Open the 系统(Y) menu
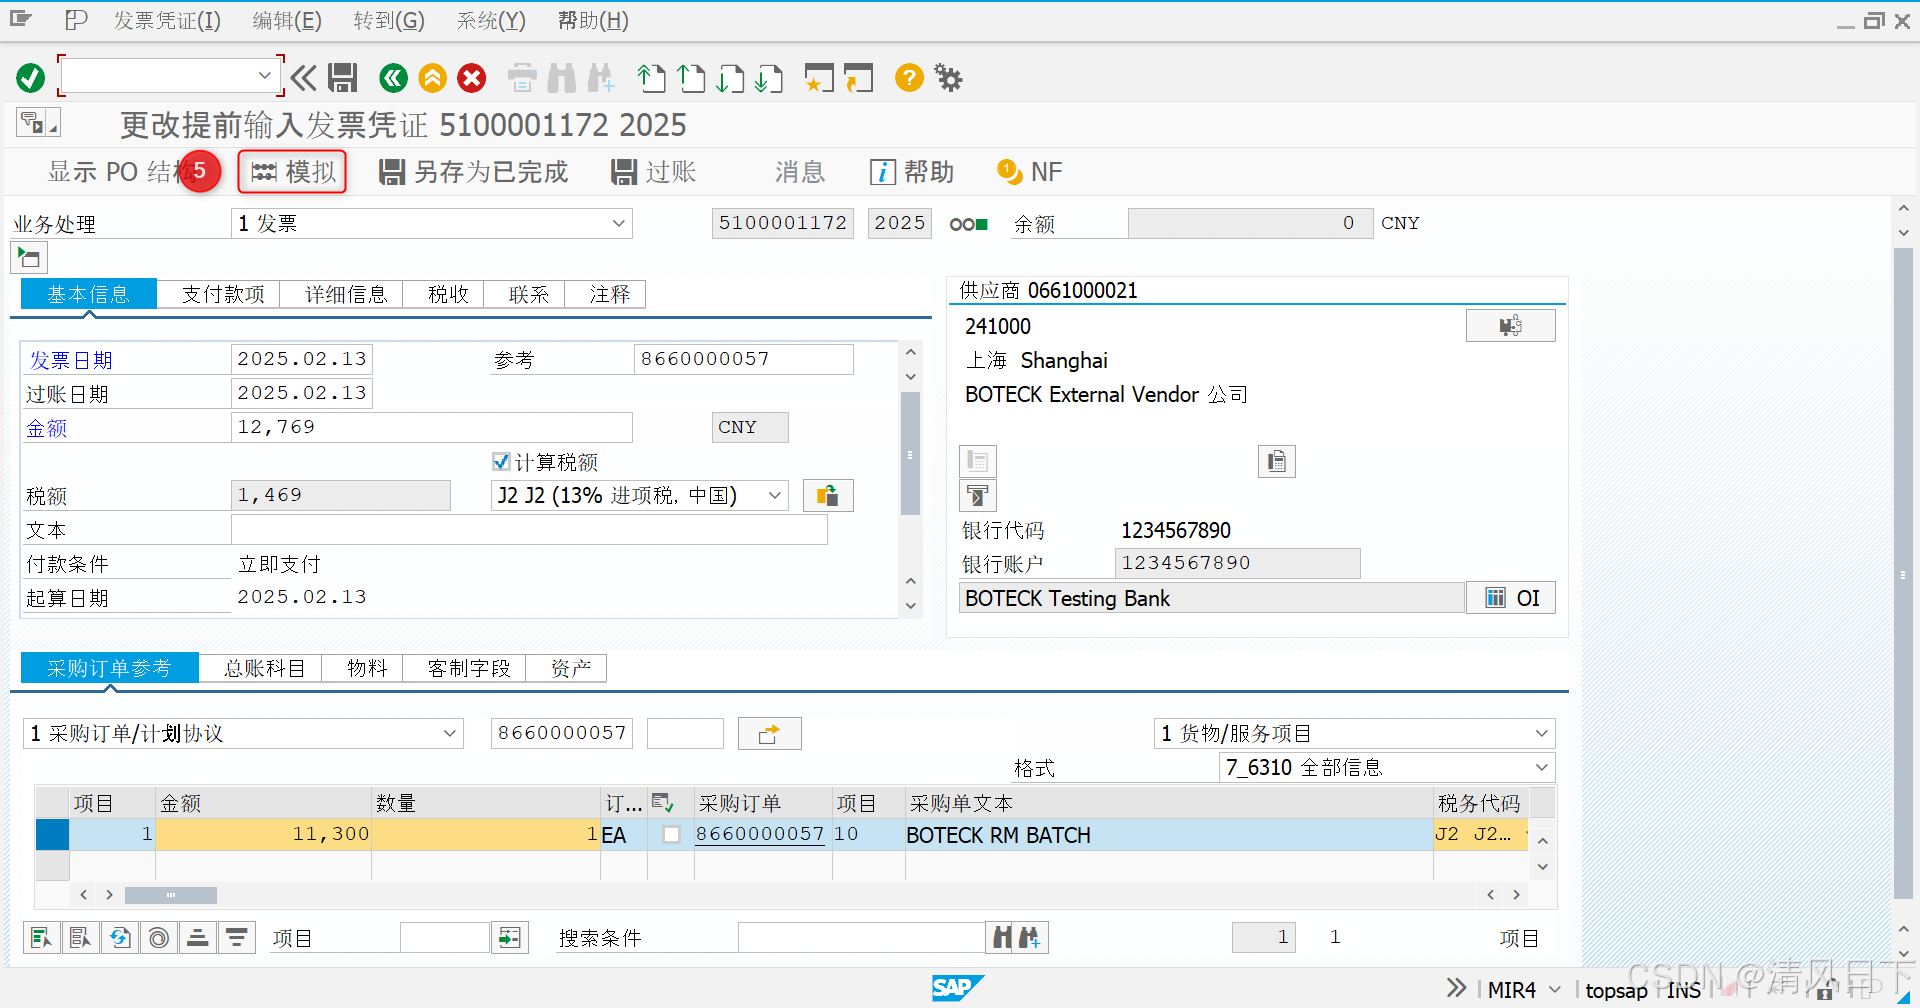The image size is (1920, 1008). (489, 20)
